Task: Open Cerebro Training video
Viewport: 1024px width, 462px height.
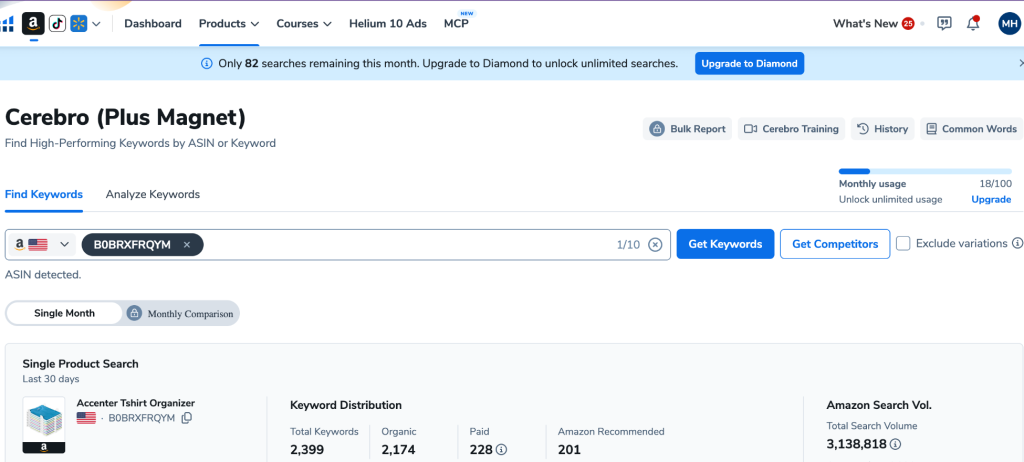Action: 792,129
